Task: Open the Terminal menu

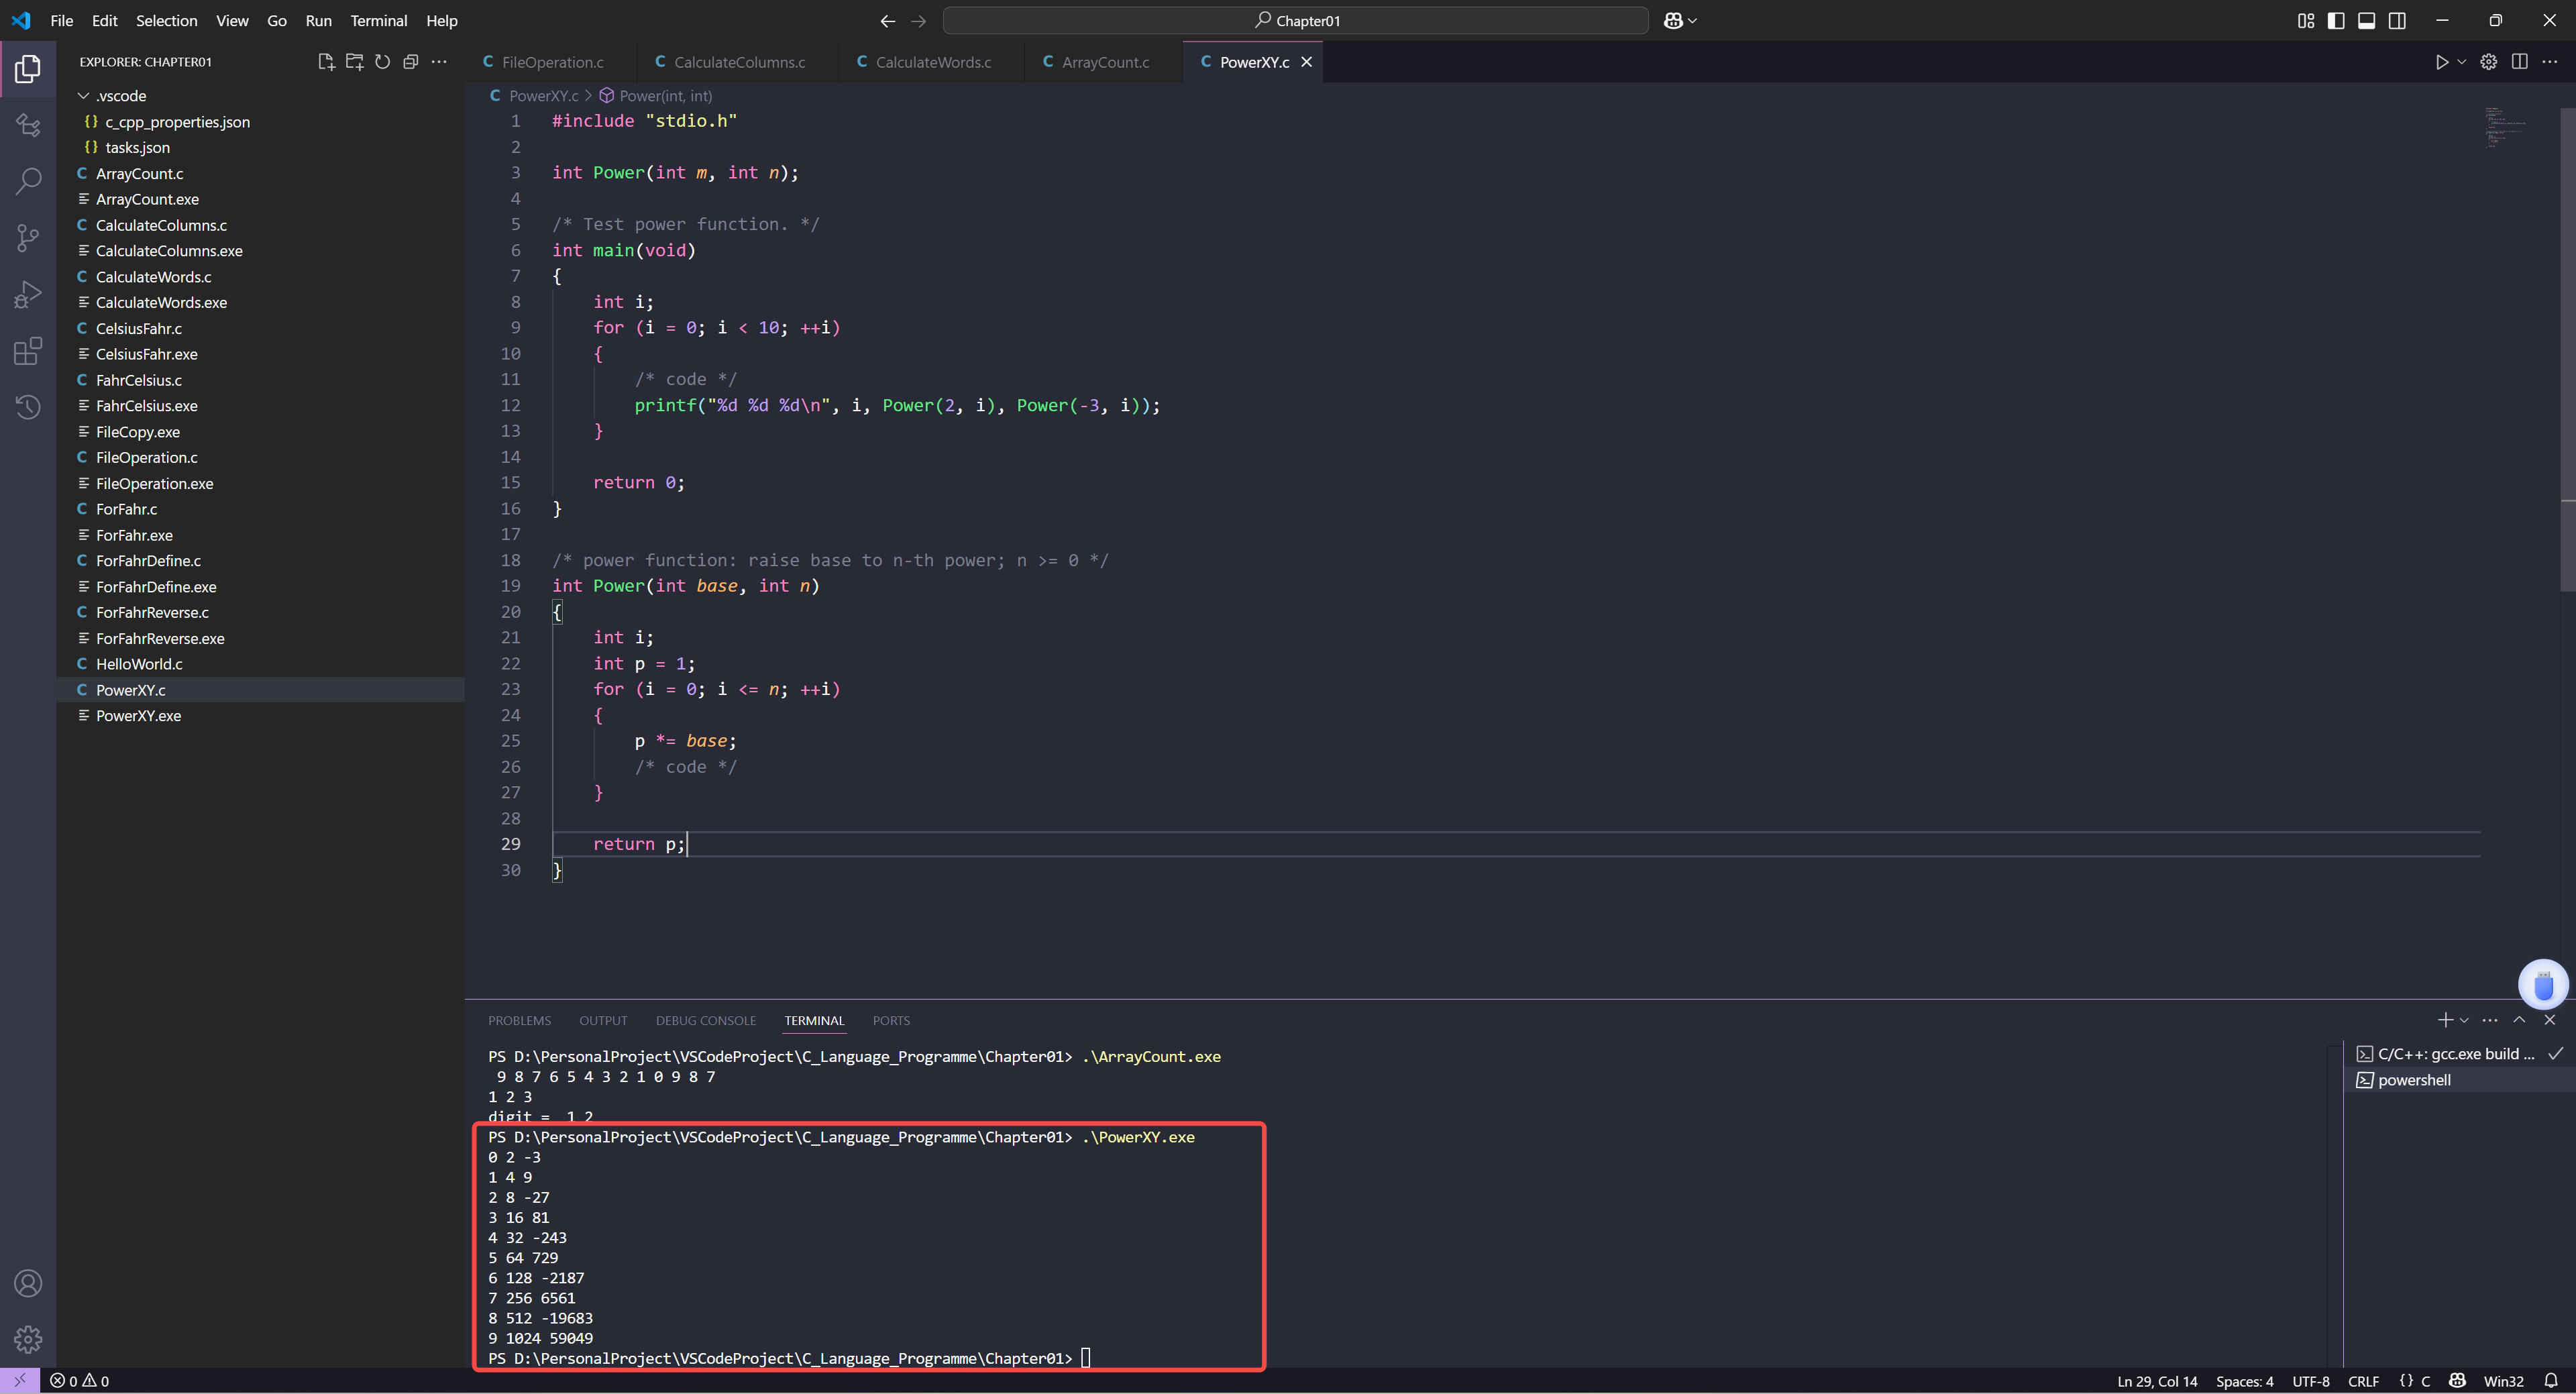Action: [x=378, y=21]
